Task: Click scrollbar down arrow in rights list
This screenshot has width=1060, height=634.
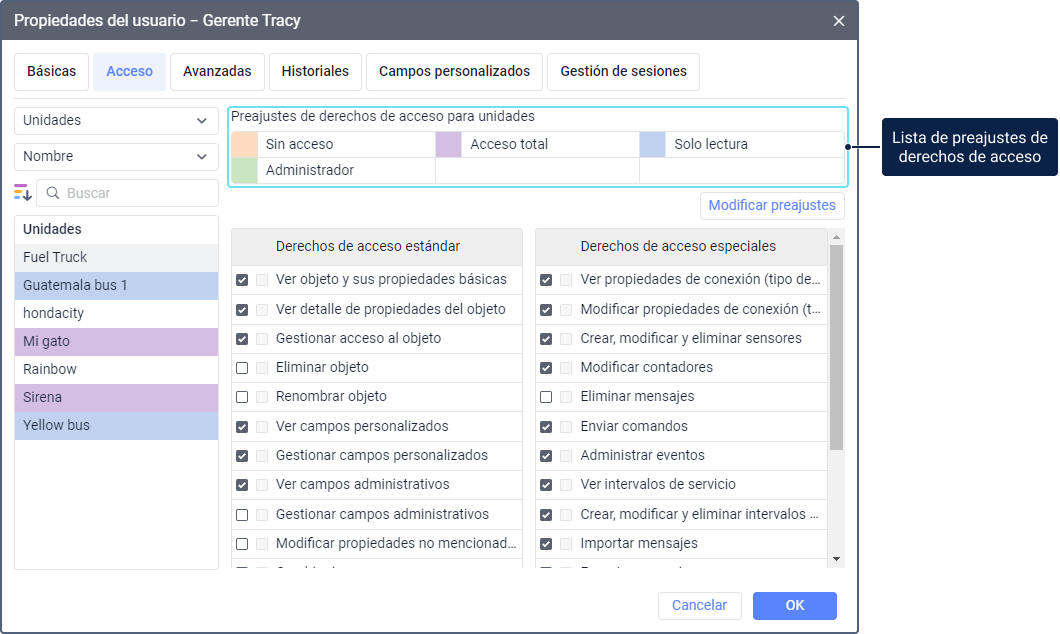Action: [x=836, y=559]
